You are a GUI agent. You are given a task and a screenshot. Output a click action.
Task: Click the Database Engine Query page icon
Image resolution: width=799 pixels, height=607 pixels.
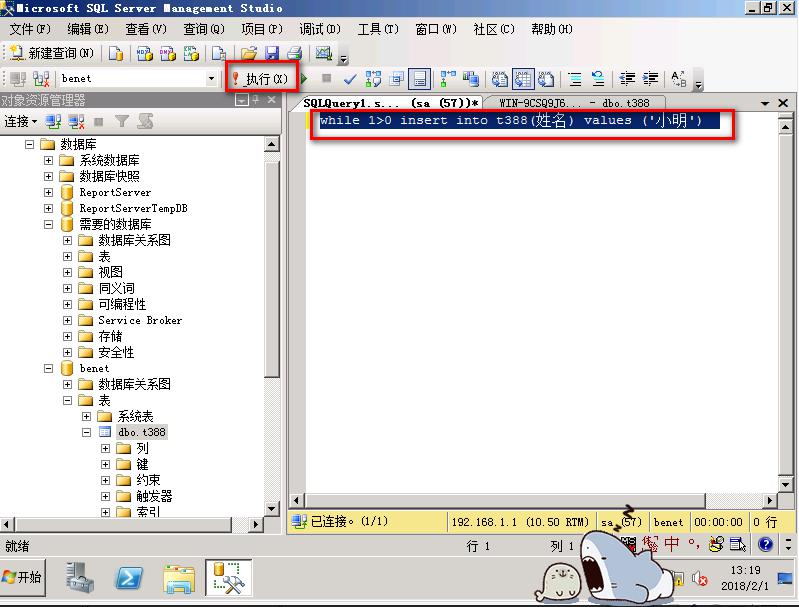pos(116,54)
